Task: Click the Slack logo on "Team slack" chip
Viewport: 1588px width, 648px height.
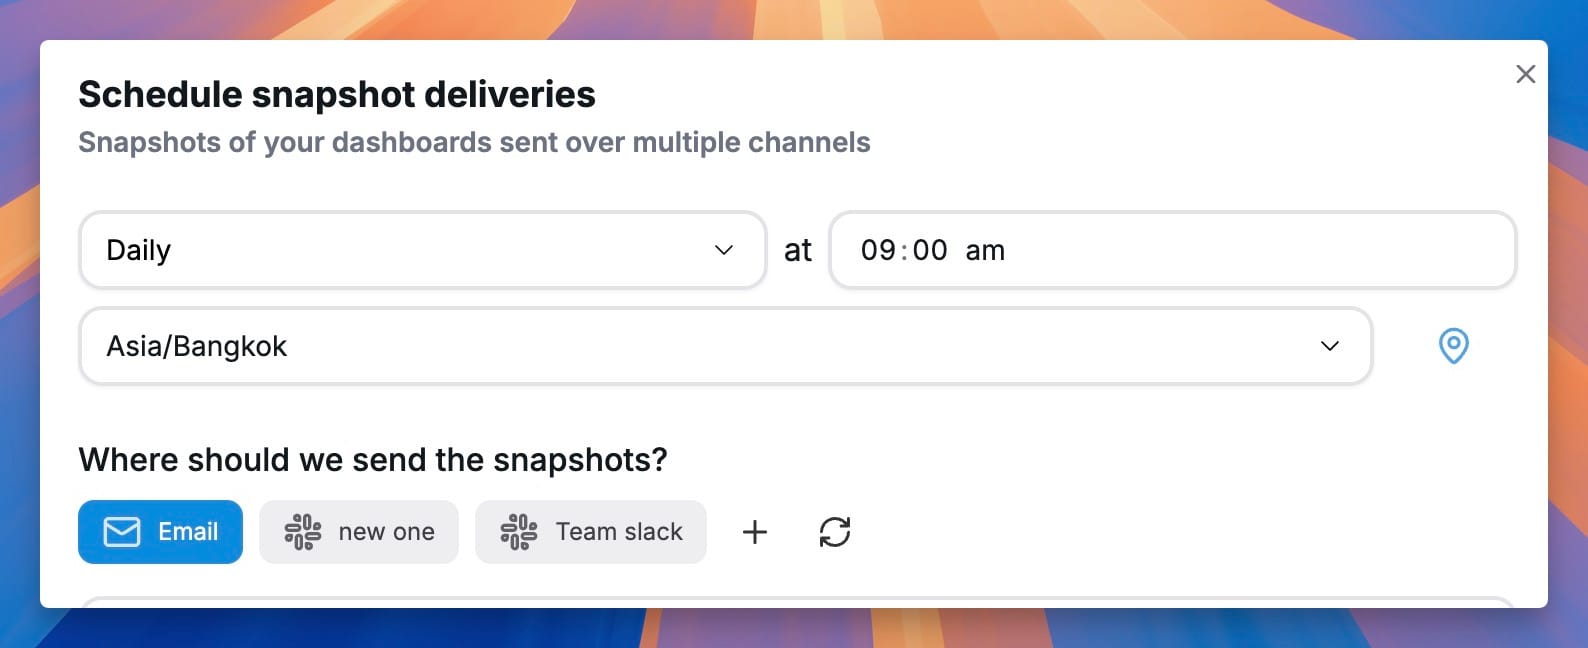Action: point(519,532)
